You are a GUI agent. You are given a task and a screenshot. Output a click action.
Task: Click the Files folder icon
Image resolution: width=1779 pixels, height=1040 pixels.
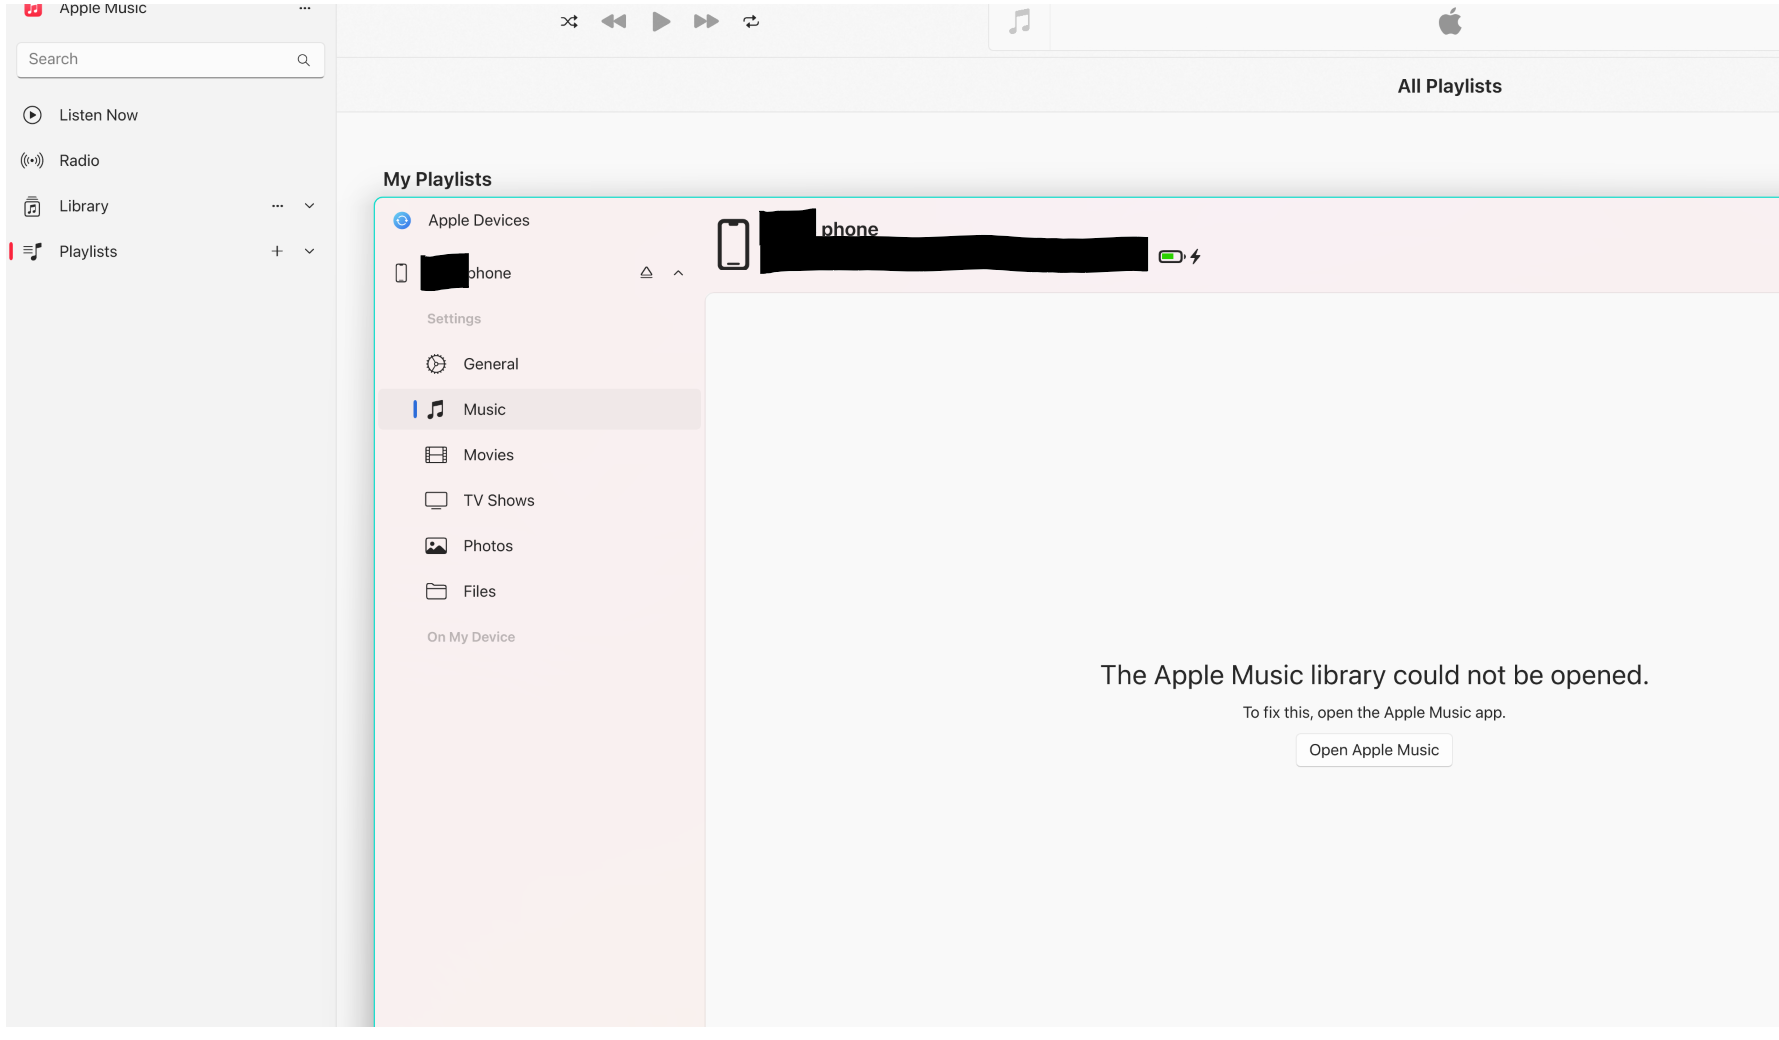pos(436,591)
